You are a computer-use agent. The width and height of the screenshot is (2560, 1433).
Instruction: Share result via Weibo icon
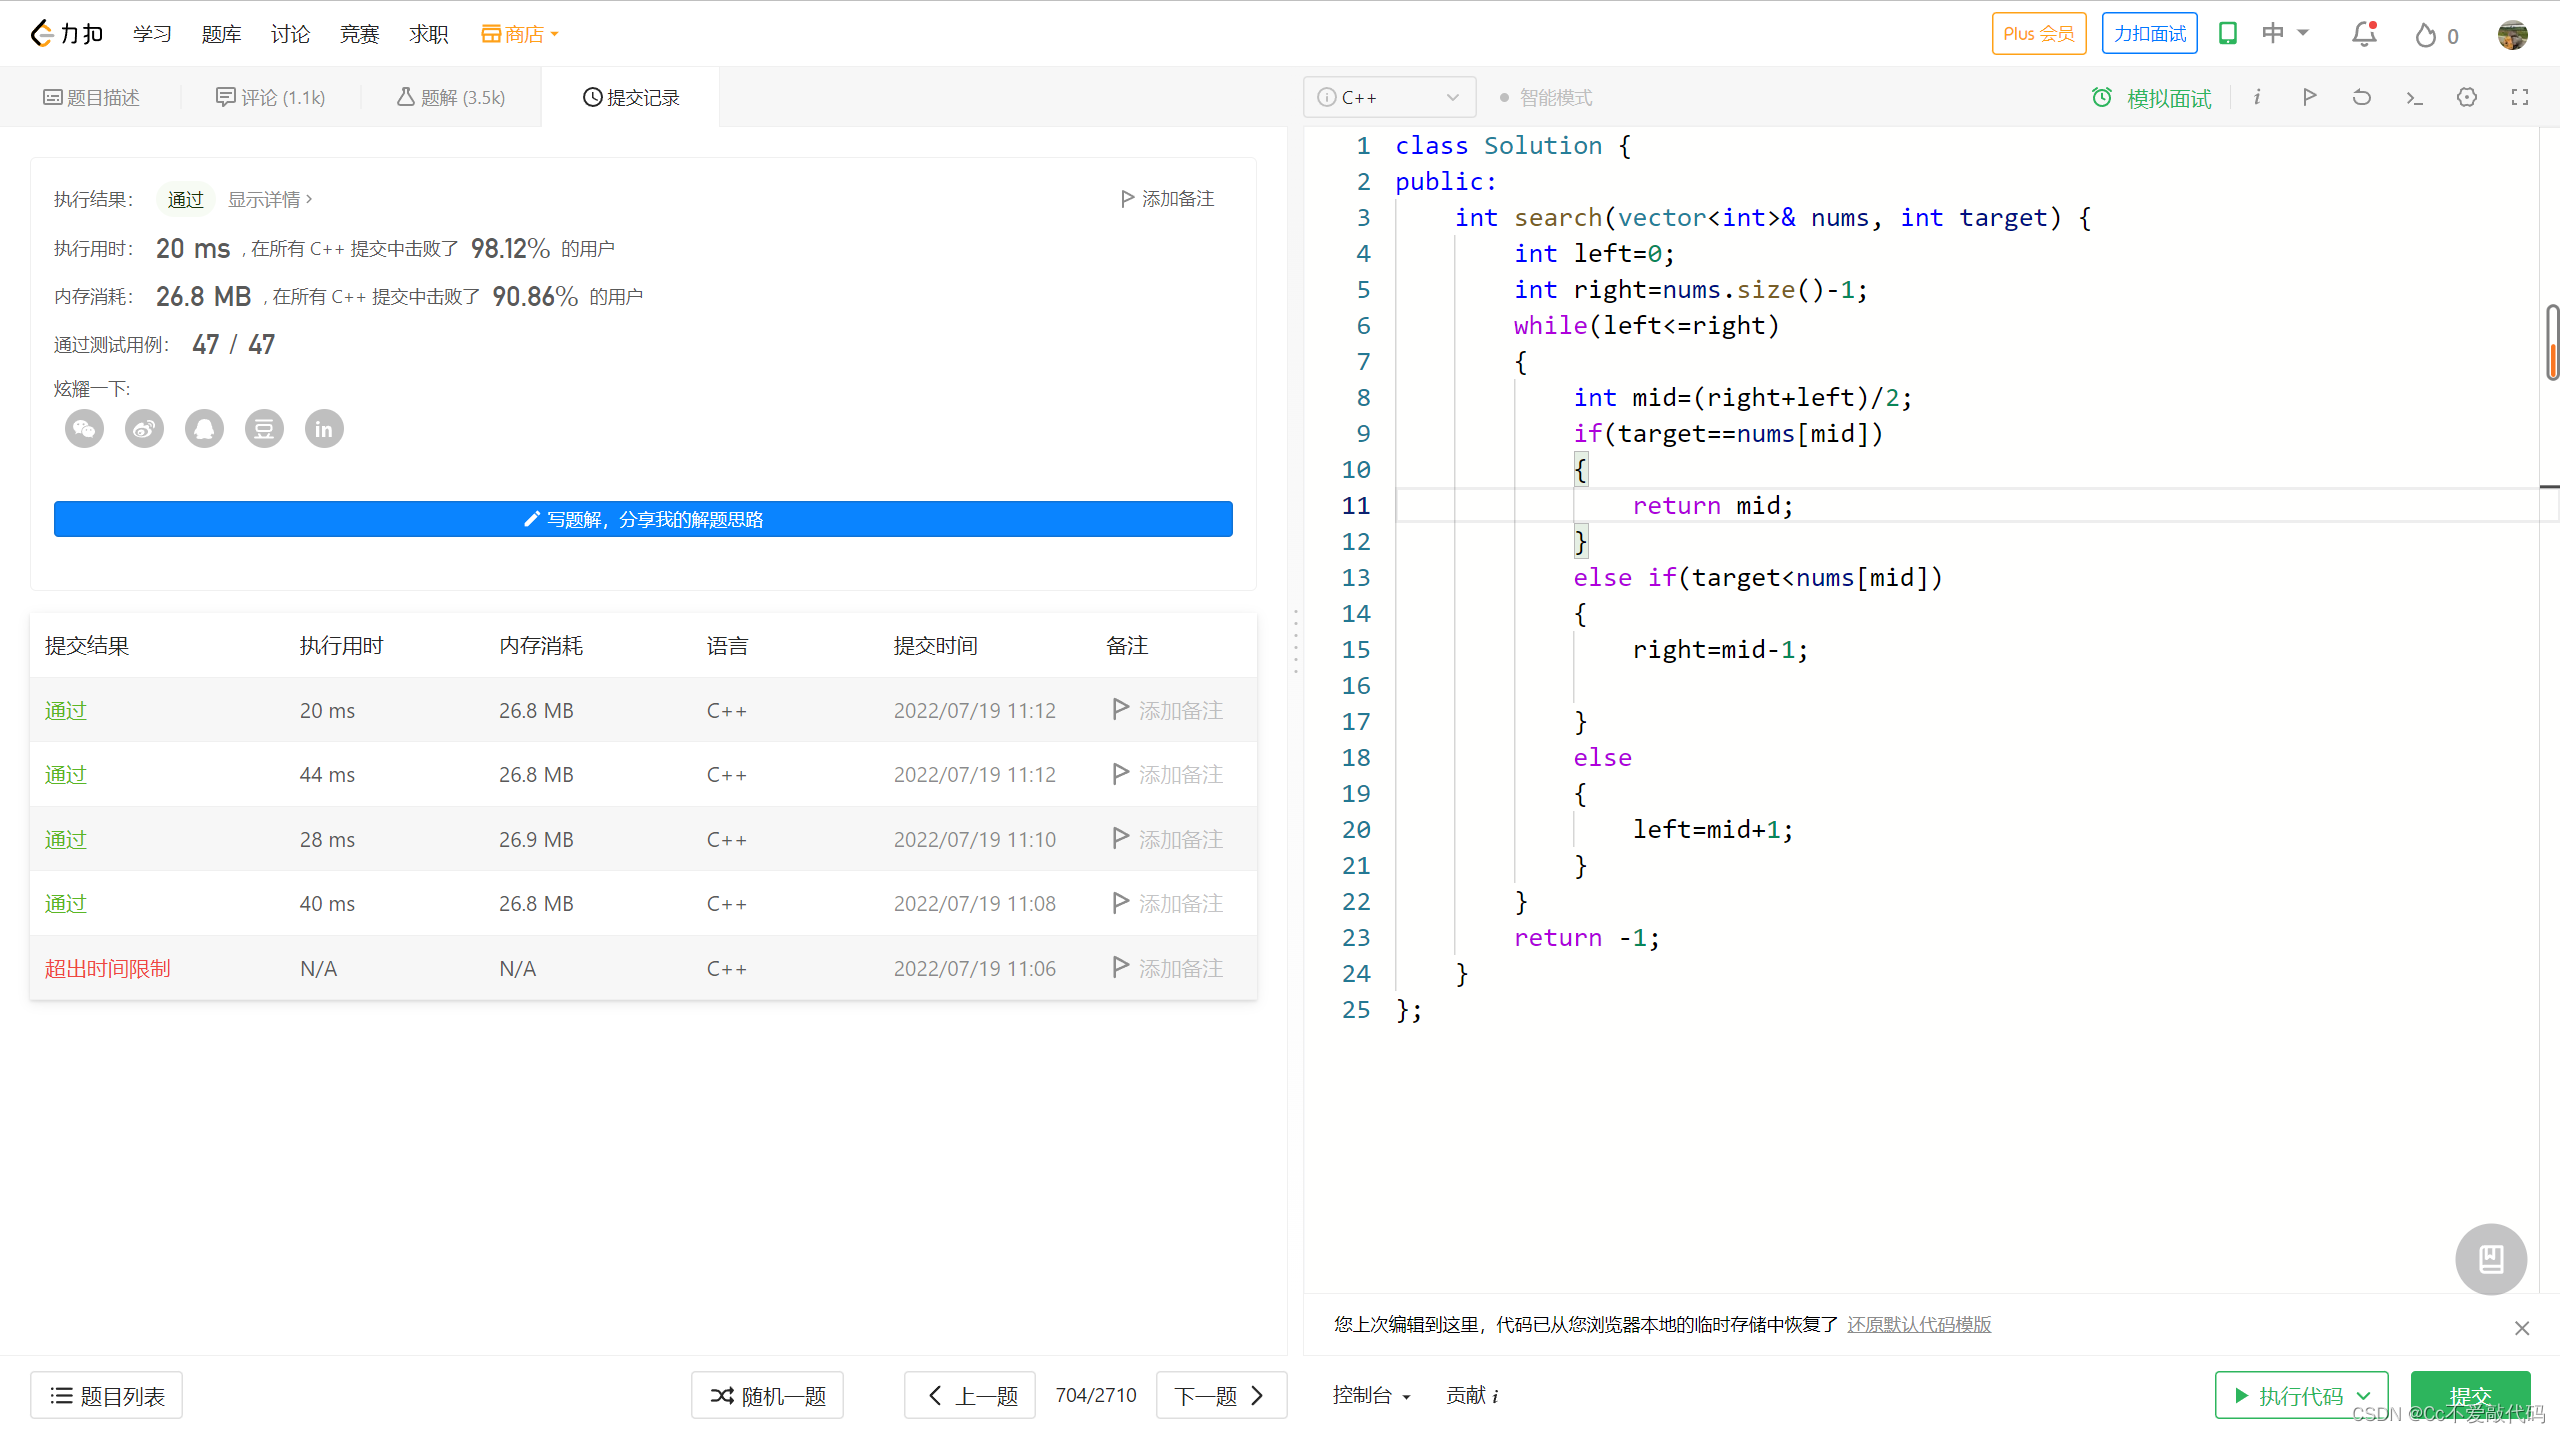coord(144,429)
